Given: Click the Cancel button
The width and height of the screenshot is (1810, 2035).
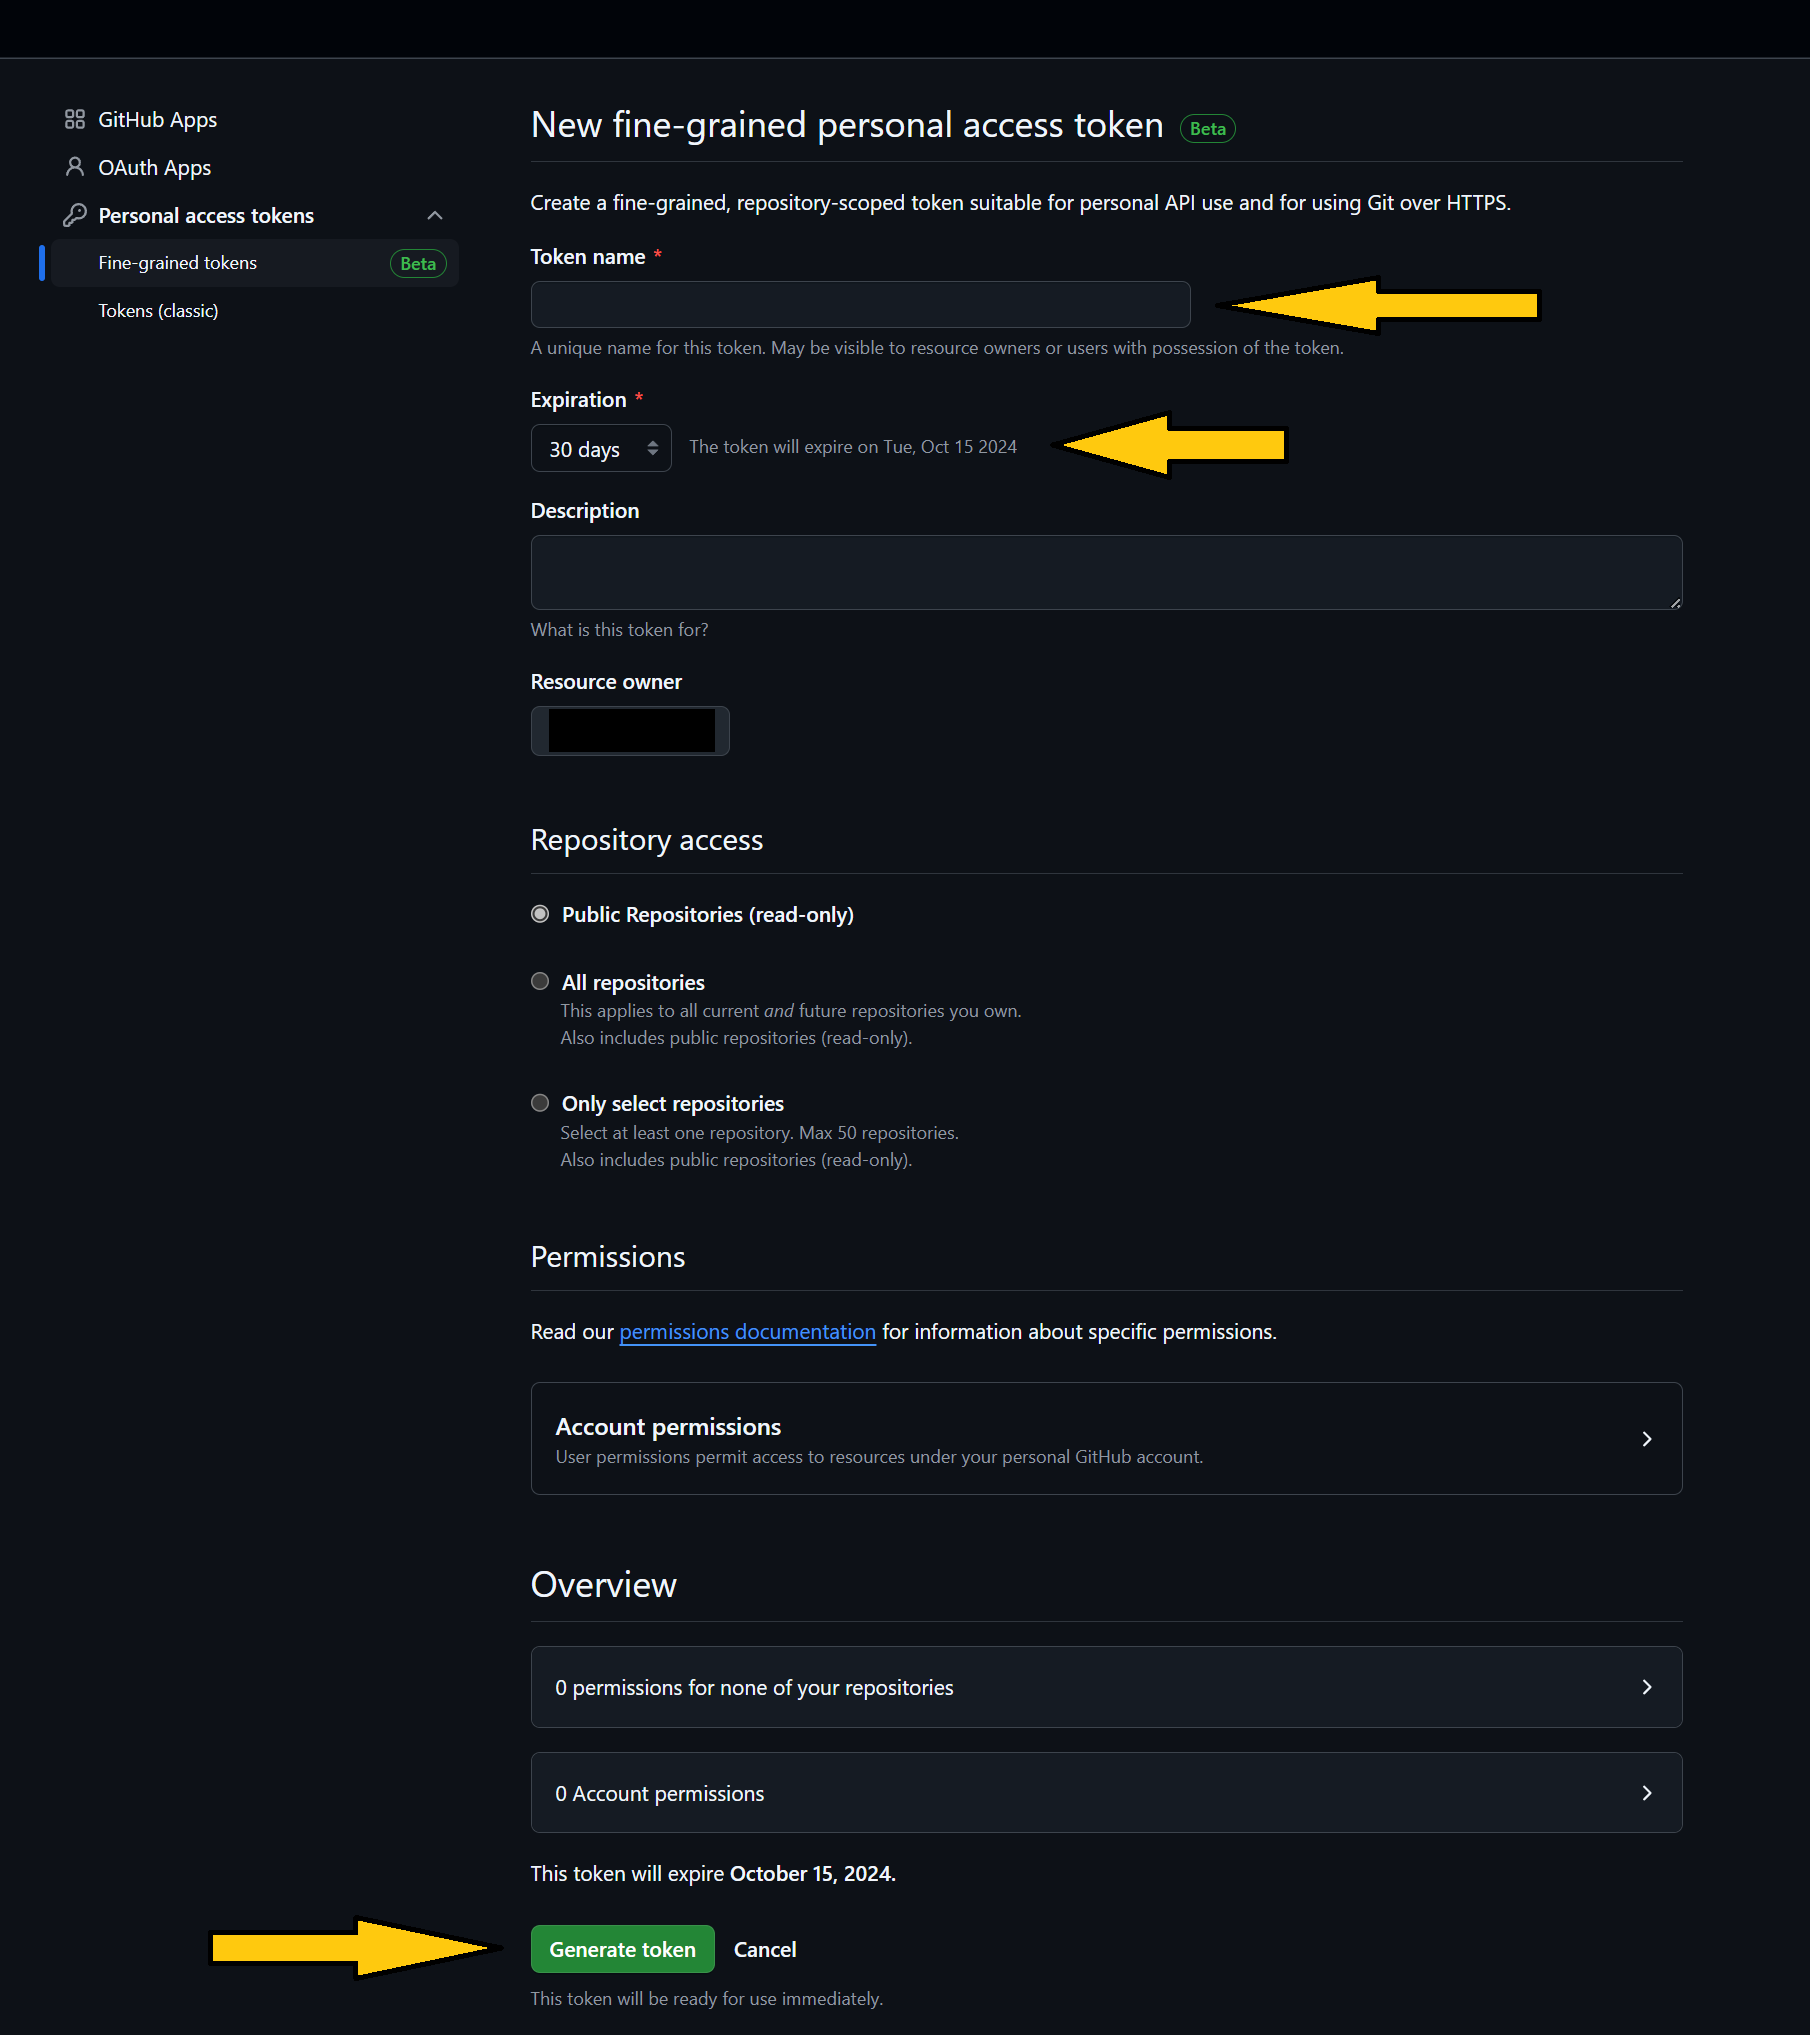Looking at the screenshot, I should pos(765,1949).
